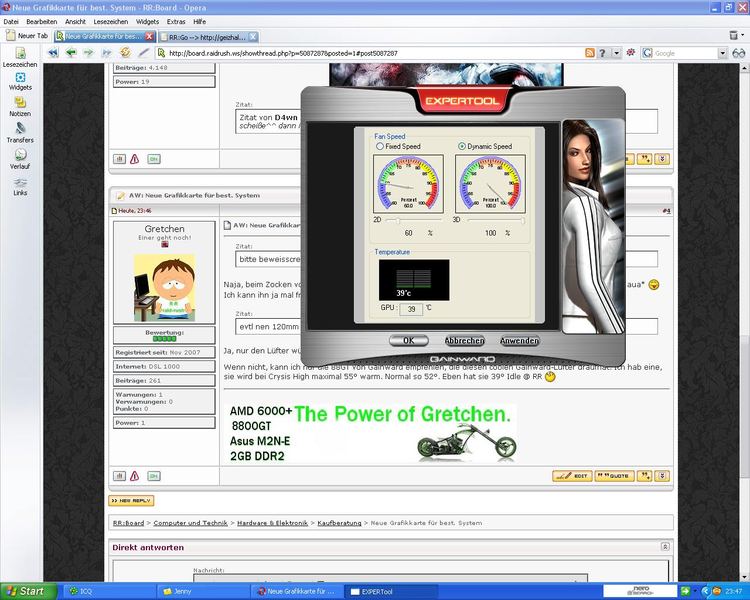Close the Neue Grafikkarte tab
Screen dimensions: 750x600
[149, 36]
